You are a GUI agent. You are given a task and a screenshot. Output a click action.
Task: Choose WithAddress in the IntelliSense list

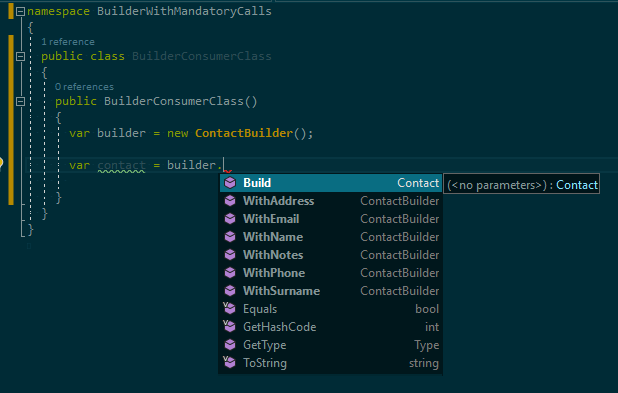point(331,201)
